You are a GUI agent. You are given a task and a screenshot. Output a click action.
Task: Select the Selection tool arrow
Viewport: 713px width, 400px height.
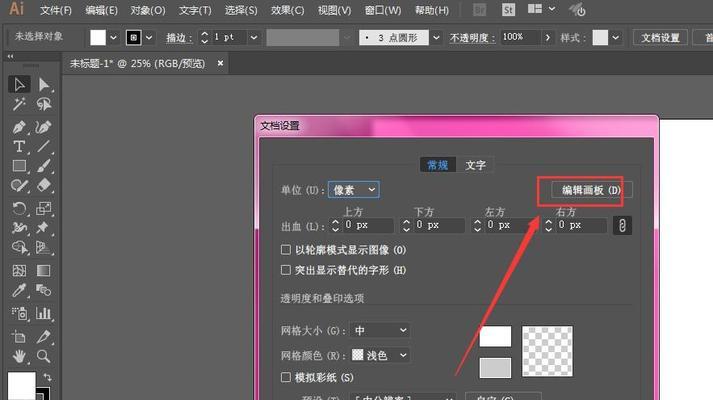(x=19, y=85)
